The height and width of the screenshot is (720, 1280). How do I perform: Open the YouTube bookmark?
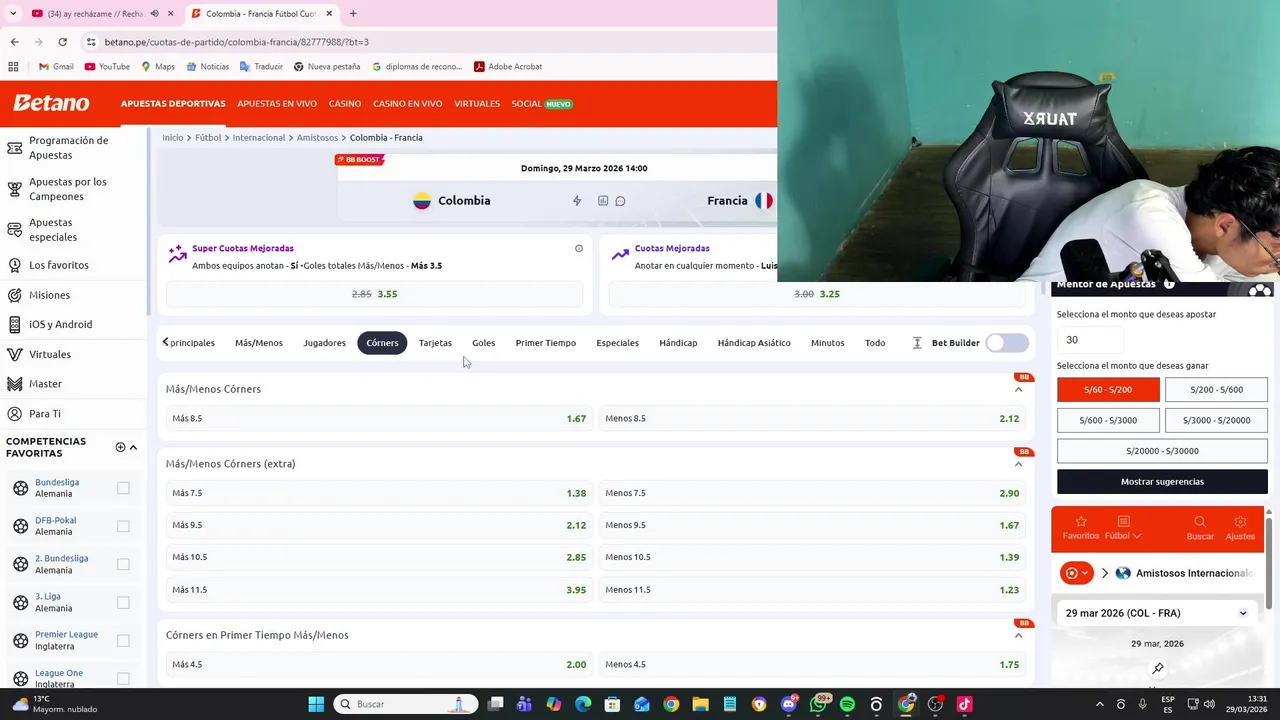pyautogui.click(x=107, y=66)
